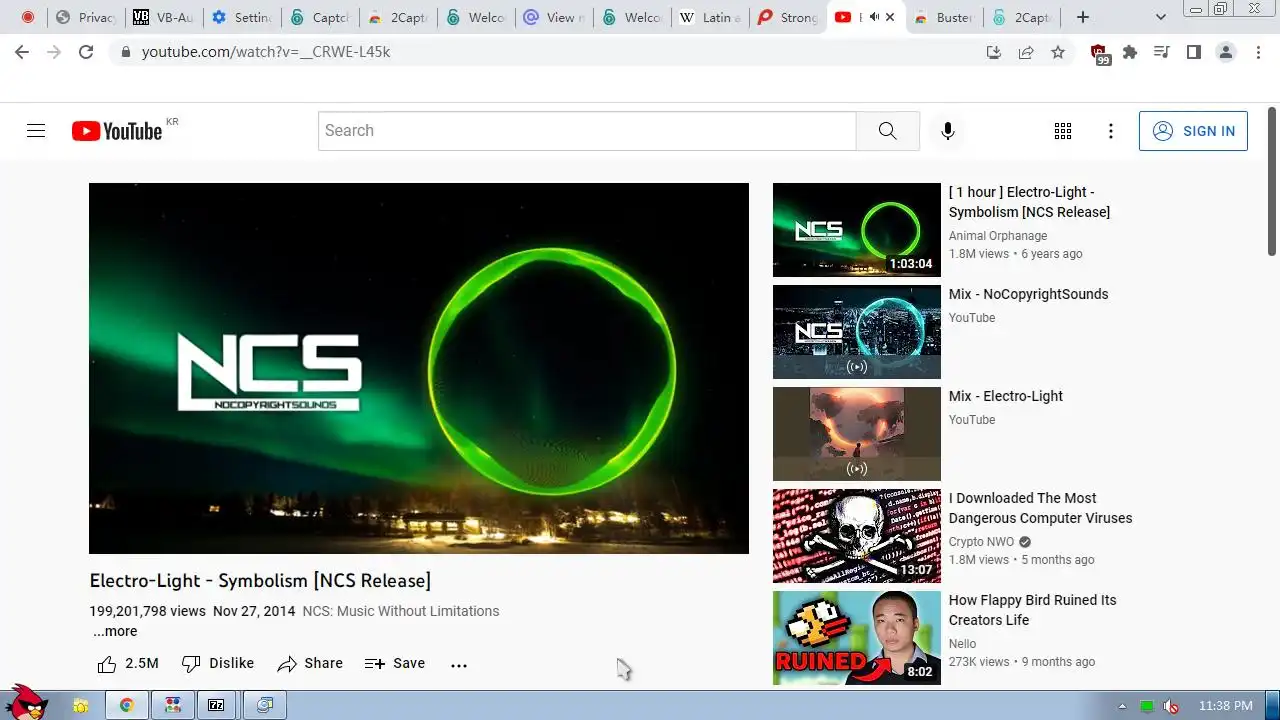Start voice search with microphone icon
The width and height of the screenshot is (1280, 720).
(x=948, y=131)
